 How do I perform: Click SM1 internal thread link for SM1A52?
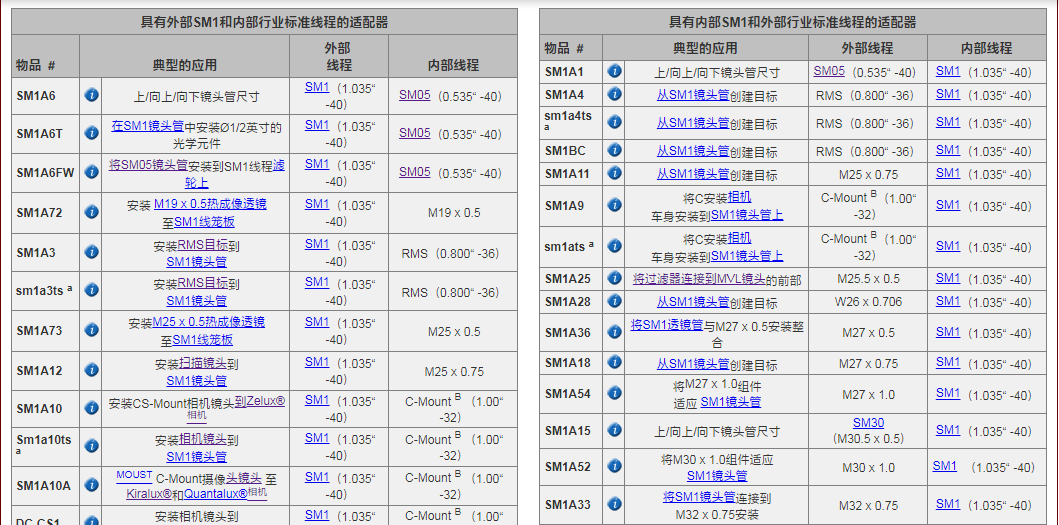pyautogui.click(x=945, y=466)
